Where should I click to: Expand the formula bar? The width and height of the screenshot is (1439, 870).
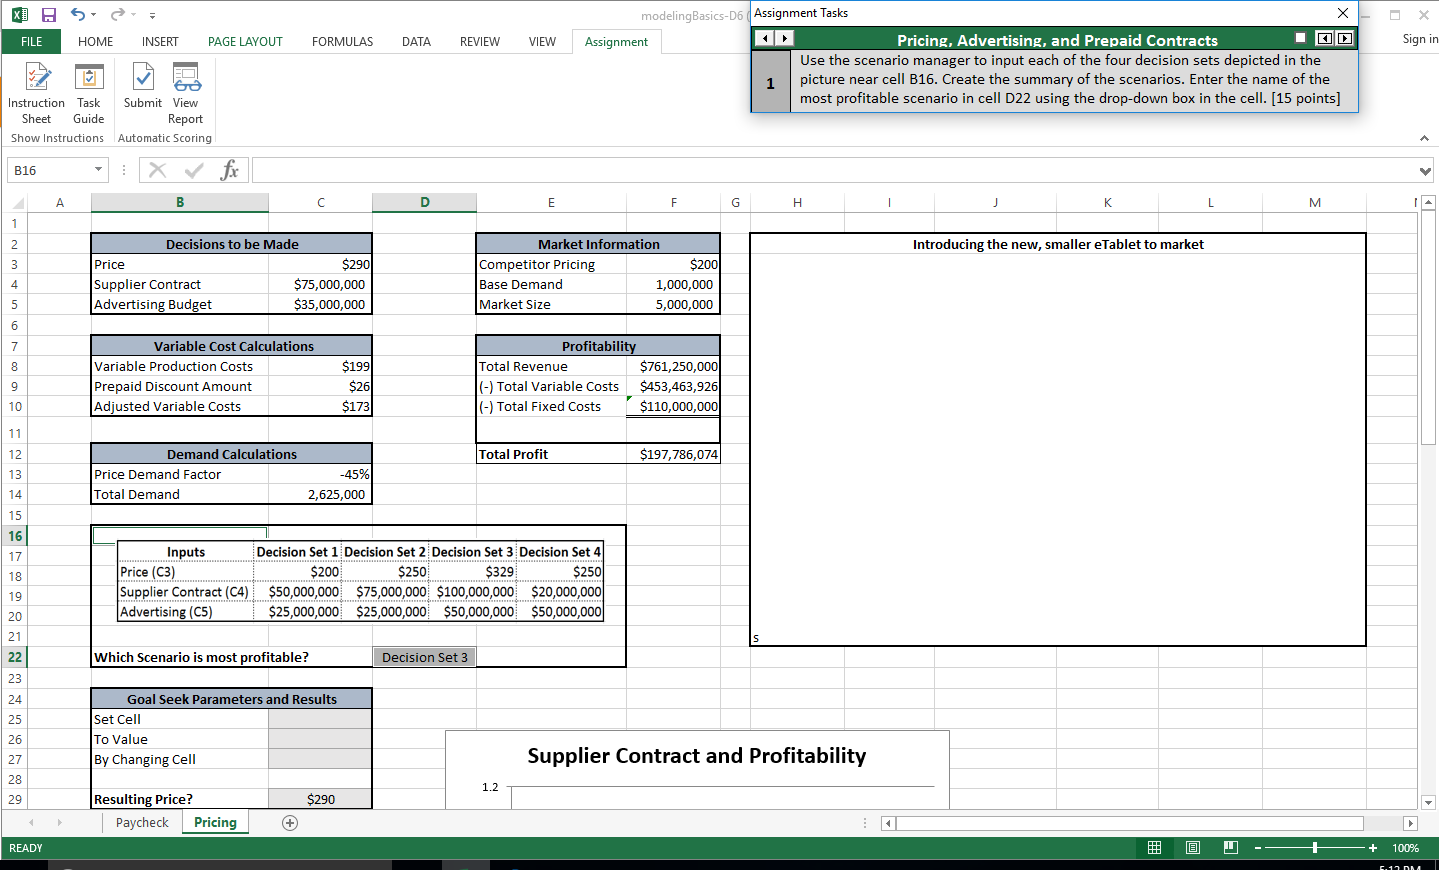[1425, 171]
